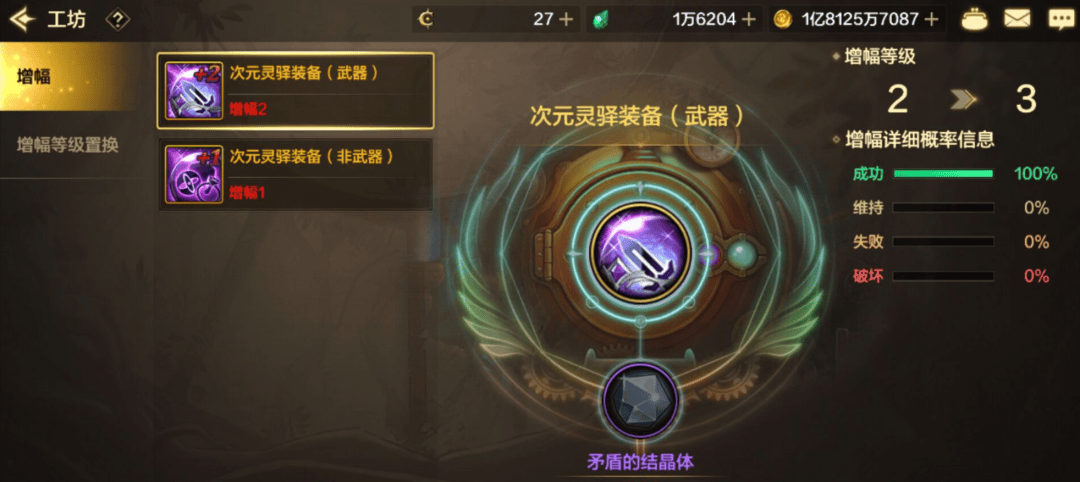This screenshot has height=482, width=1080.
Task: Click the 矛盾的结晶体 crystal material slot
Action: [x=641, y=401]
